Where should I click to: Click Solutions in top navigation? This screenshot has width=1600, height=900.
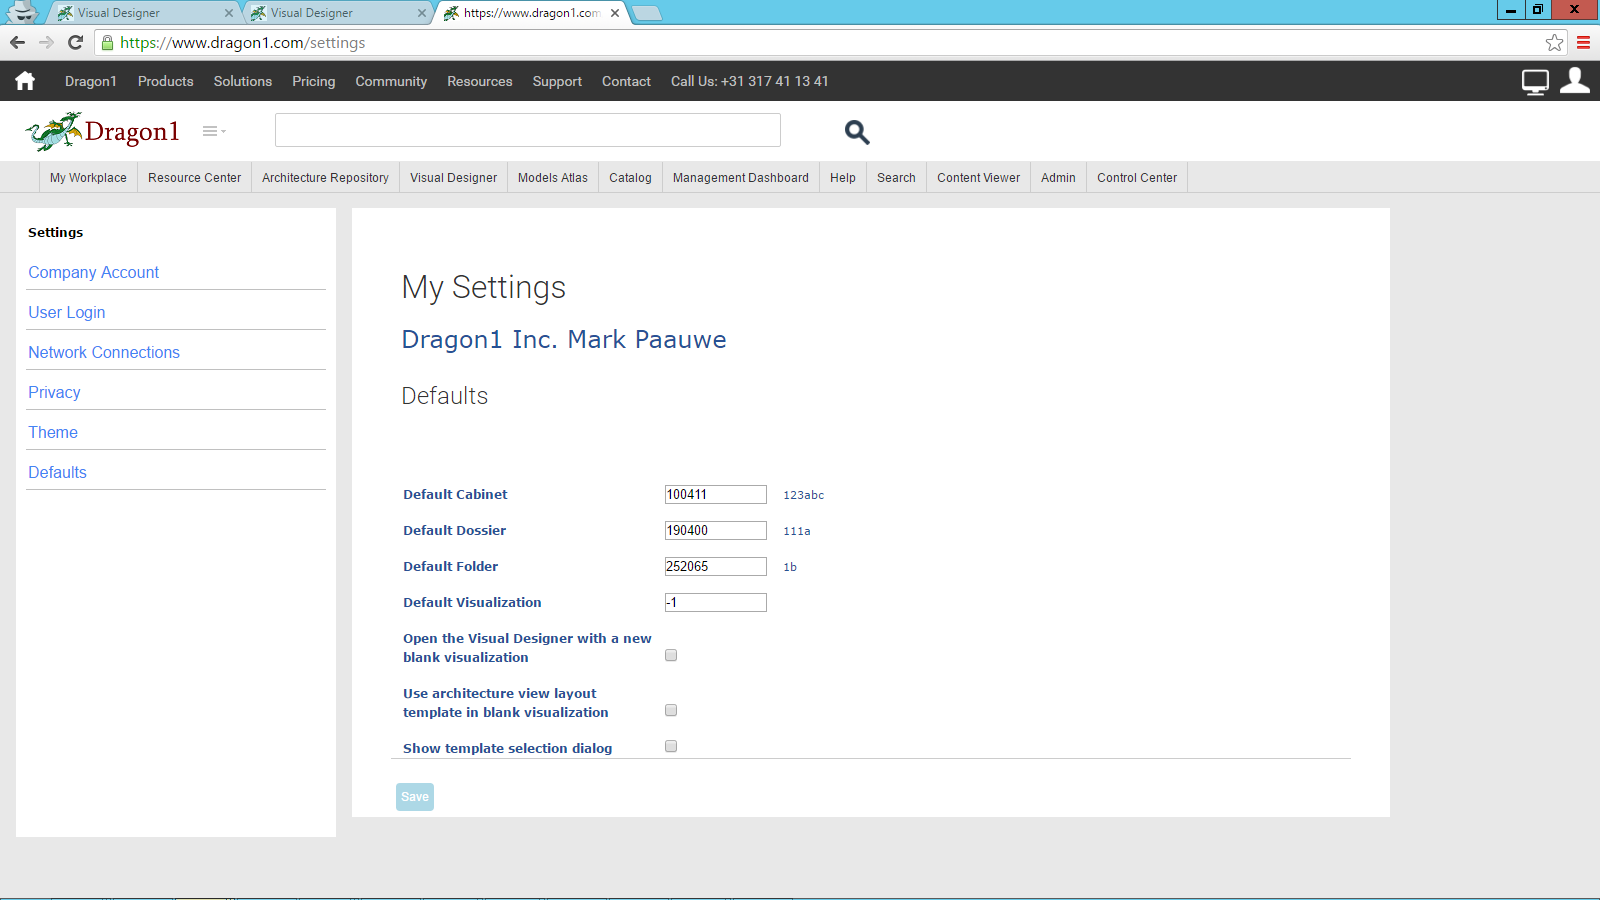[243, 81]
